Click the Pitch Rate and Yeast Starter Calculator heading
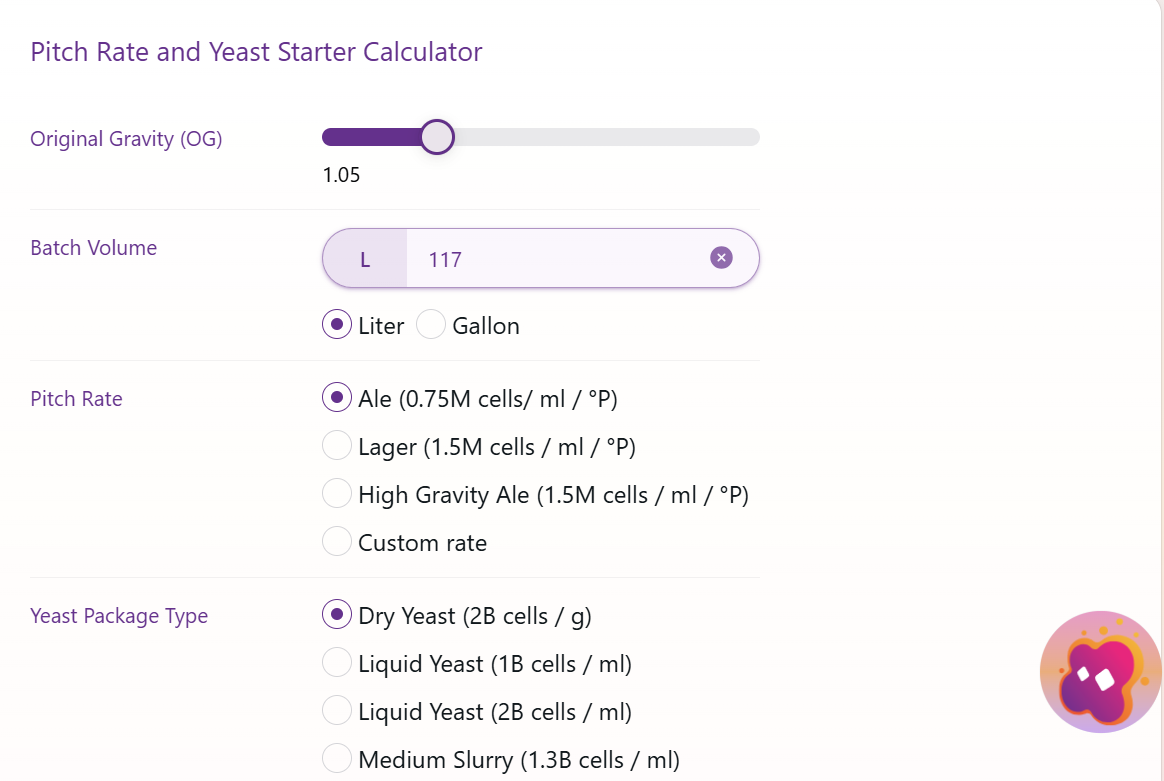1164x781 pixels. [x=256, y=52]
